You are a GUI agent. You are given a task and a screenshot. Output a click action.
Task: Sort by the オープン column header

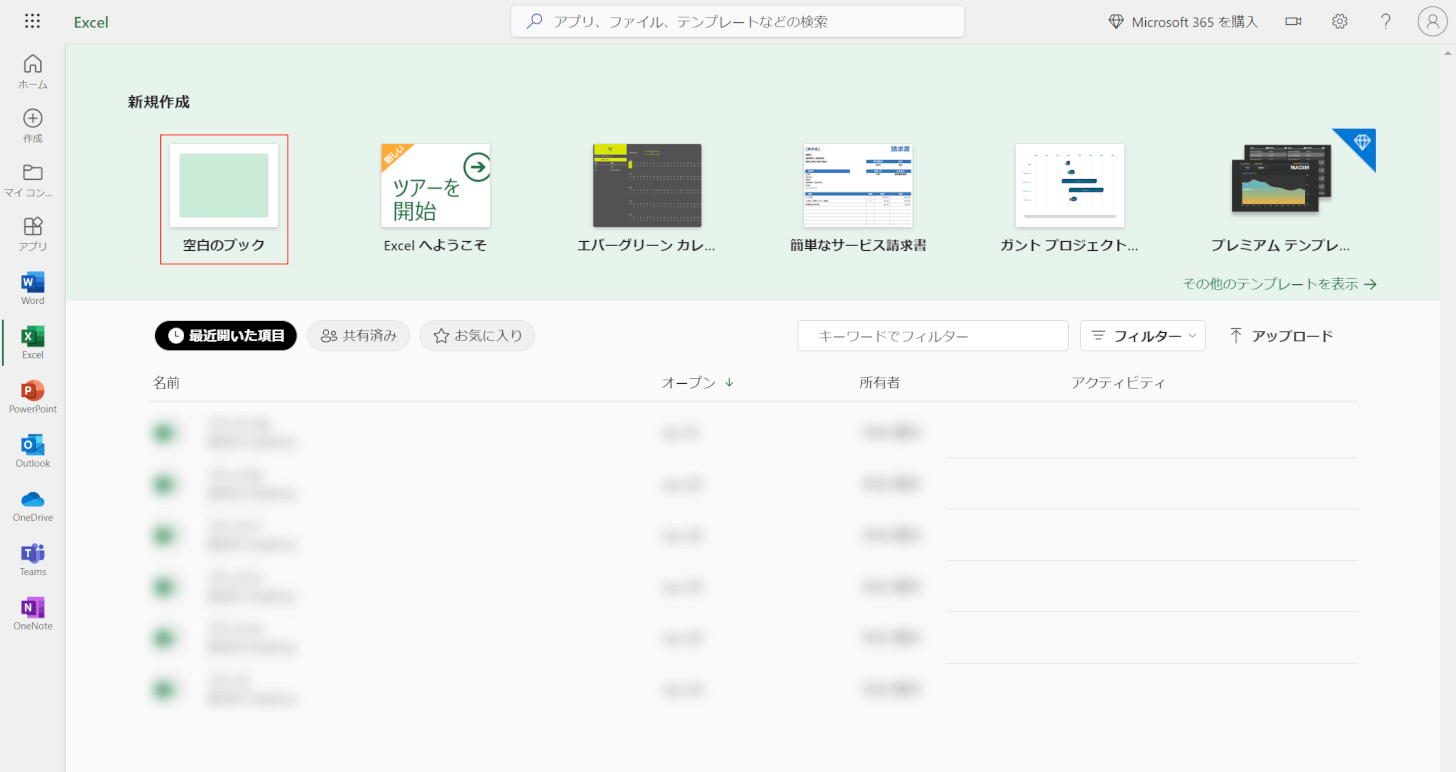tap(697, 383)
